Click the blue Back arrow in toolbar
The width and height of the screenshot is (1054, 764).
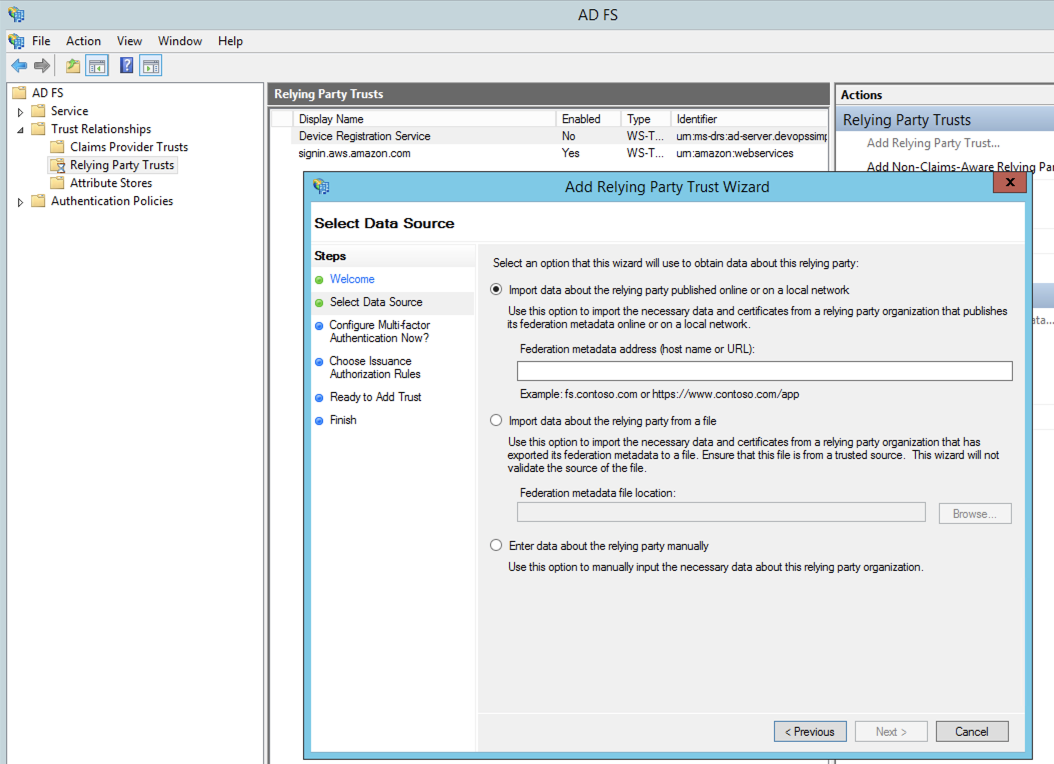coord(18,66)
